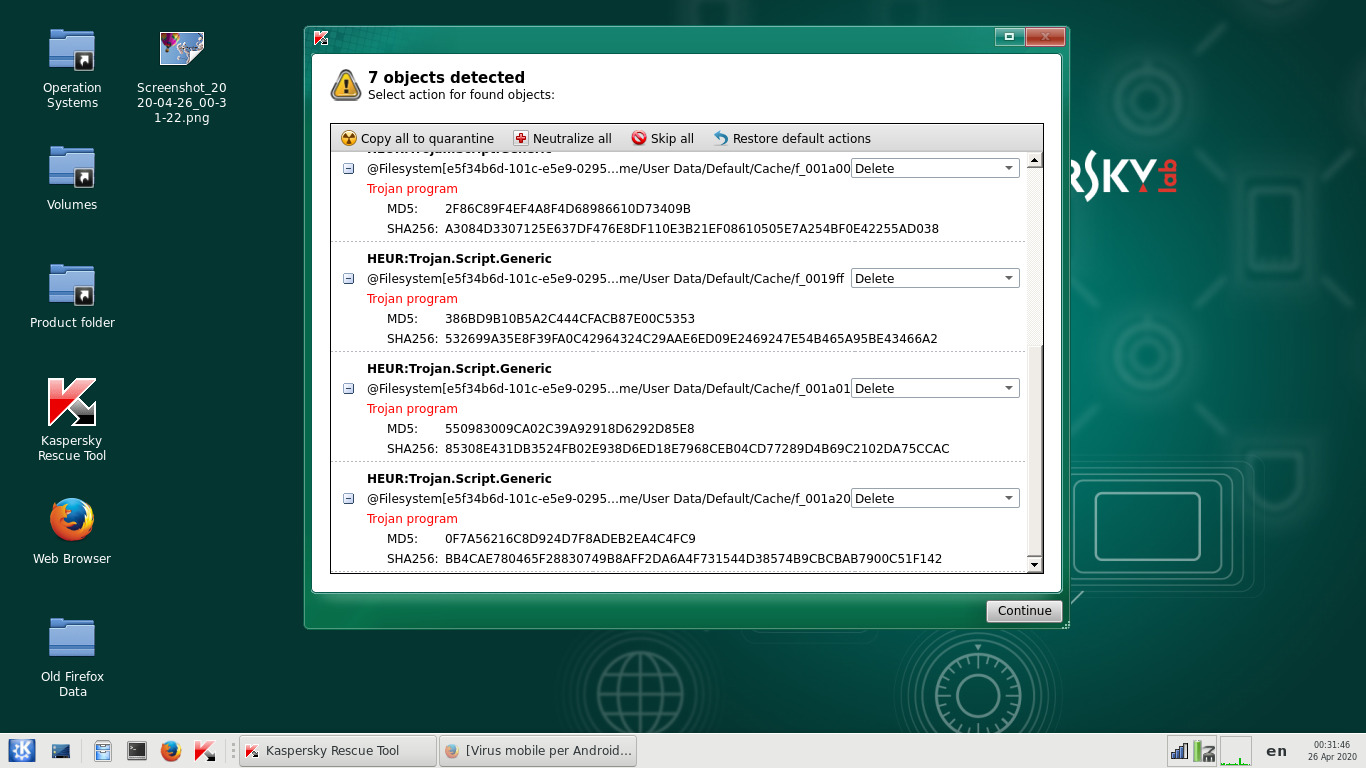The height and width of the screenshot is (768, 1366).
Task: Maximize the Kaspersky detection dialog
Action: 1009,37
